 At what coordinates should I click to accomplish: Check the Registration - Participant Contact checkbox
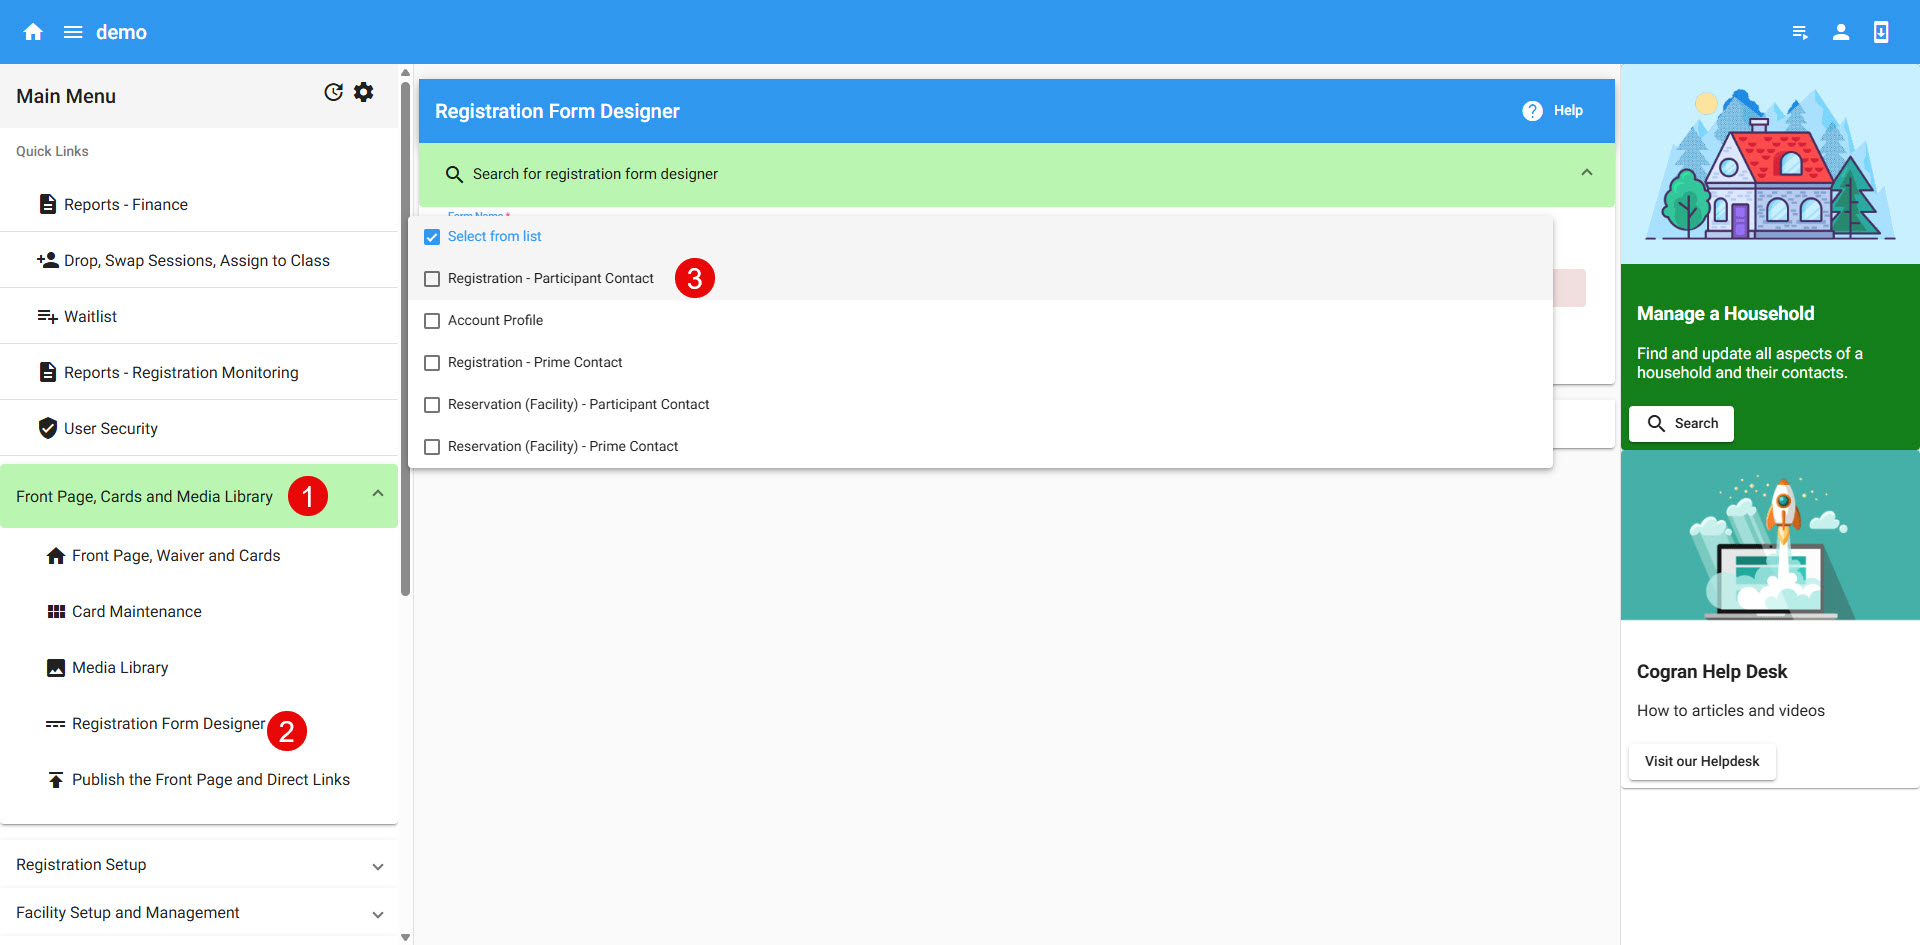432,279
